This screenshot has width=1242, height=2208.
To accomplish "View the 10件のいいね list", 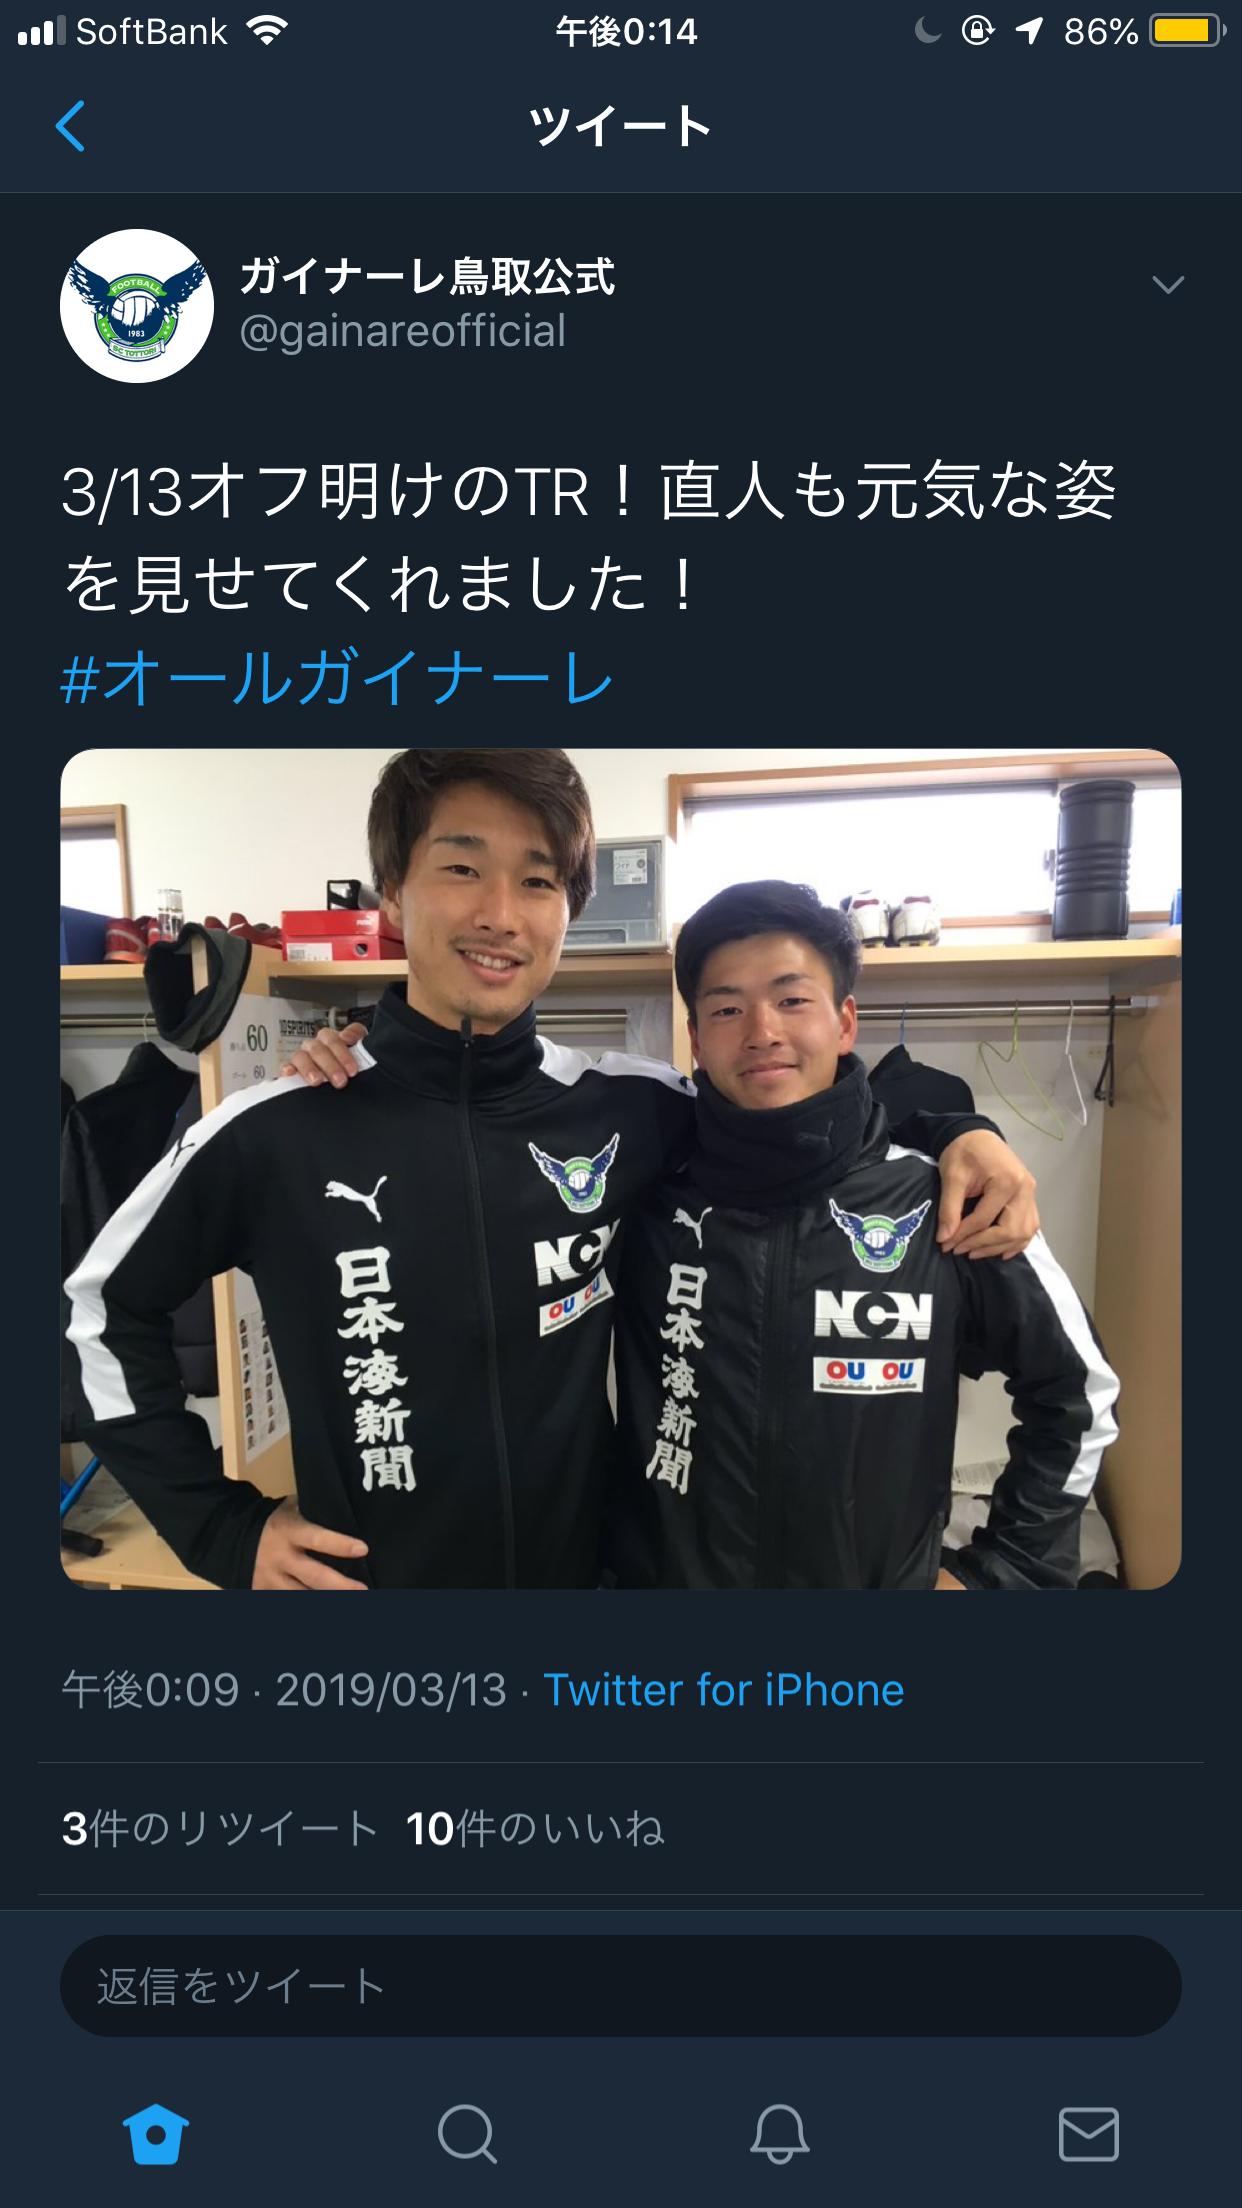I will (x=535, y=1829).
